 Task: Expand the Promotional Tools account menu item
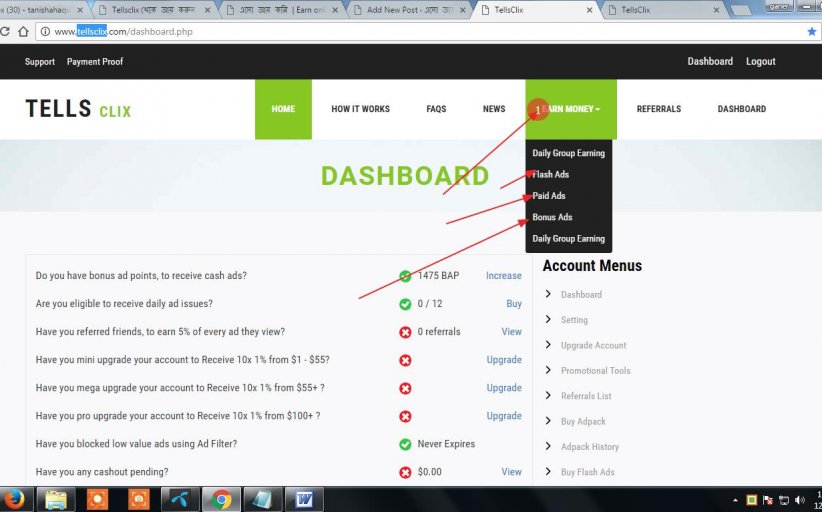pyautogui.click(x=595, y=371)
